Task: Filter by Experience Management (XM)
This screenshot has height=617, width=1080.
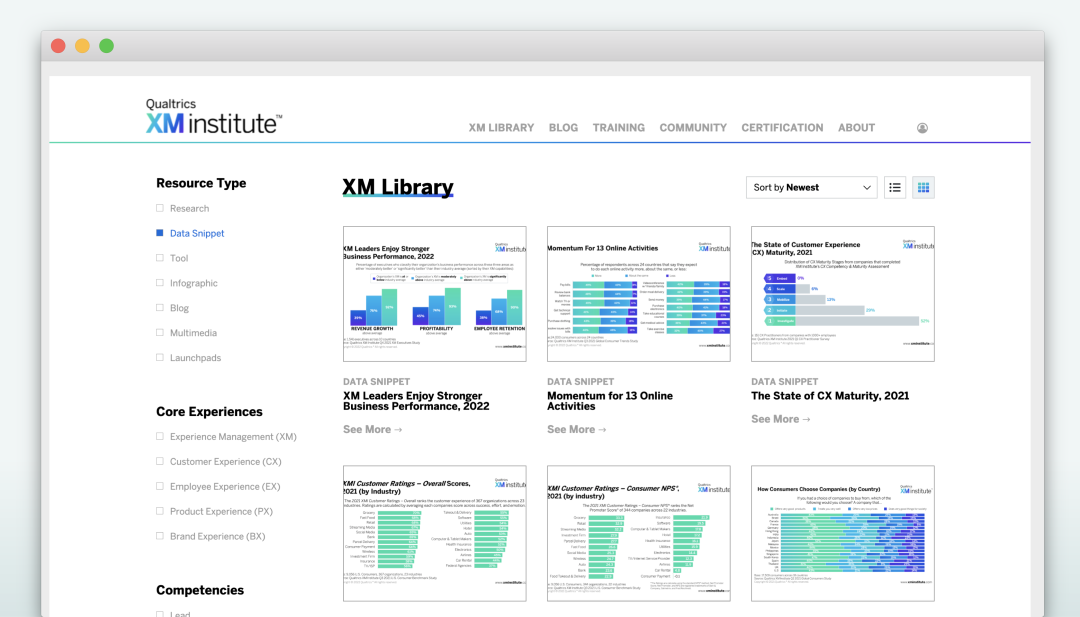Action: coord(160,437)
